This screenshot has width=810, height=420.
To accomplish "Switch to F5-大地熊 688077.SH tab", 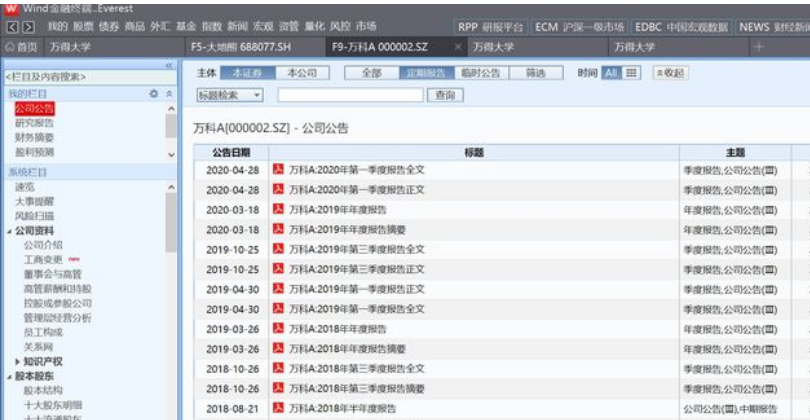I will 241,47.
